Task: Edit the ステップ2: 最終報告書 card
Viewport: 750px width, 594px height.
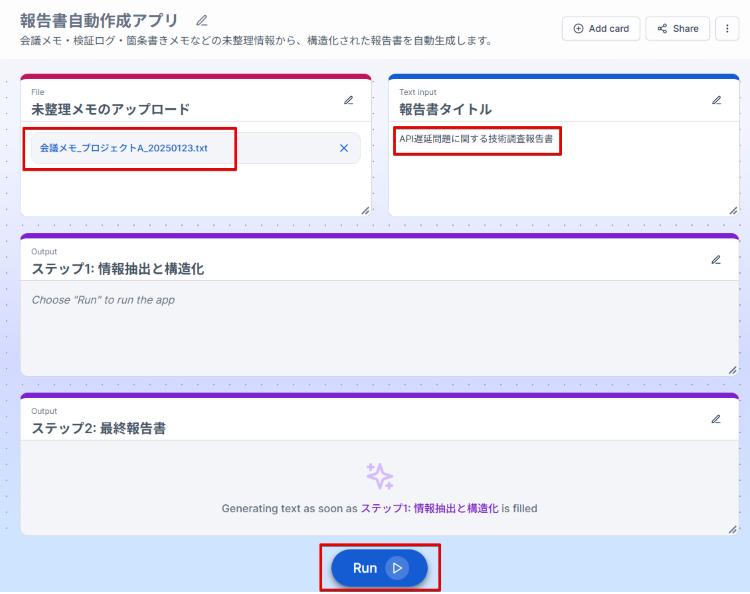Action: coord(716,420)
